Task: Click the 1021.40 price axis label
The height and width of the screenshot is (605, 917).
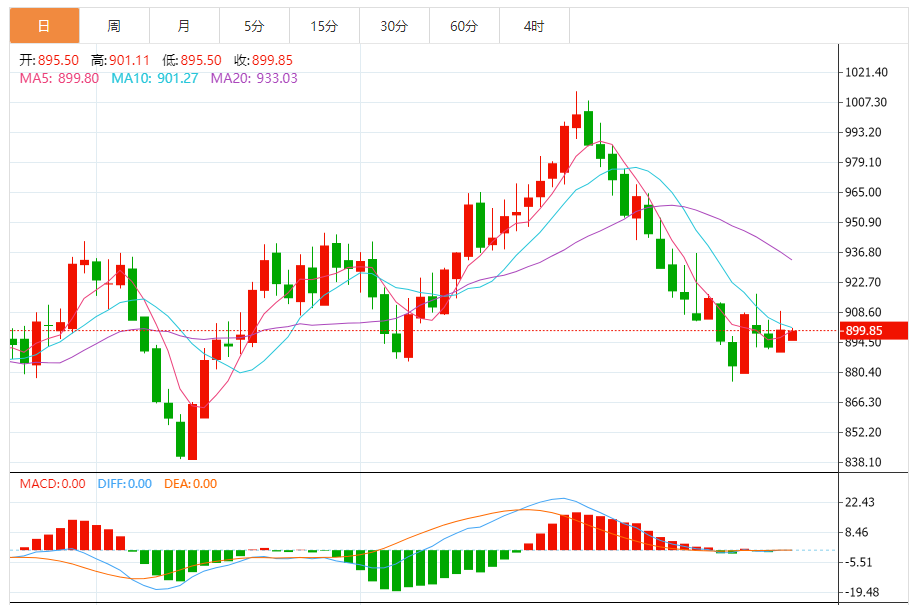Action: click(867, 73)
